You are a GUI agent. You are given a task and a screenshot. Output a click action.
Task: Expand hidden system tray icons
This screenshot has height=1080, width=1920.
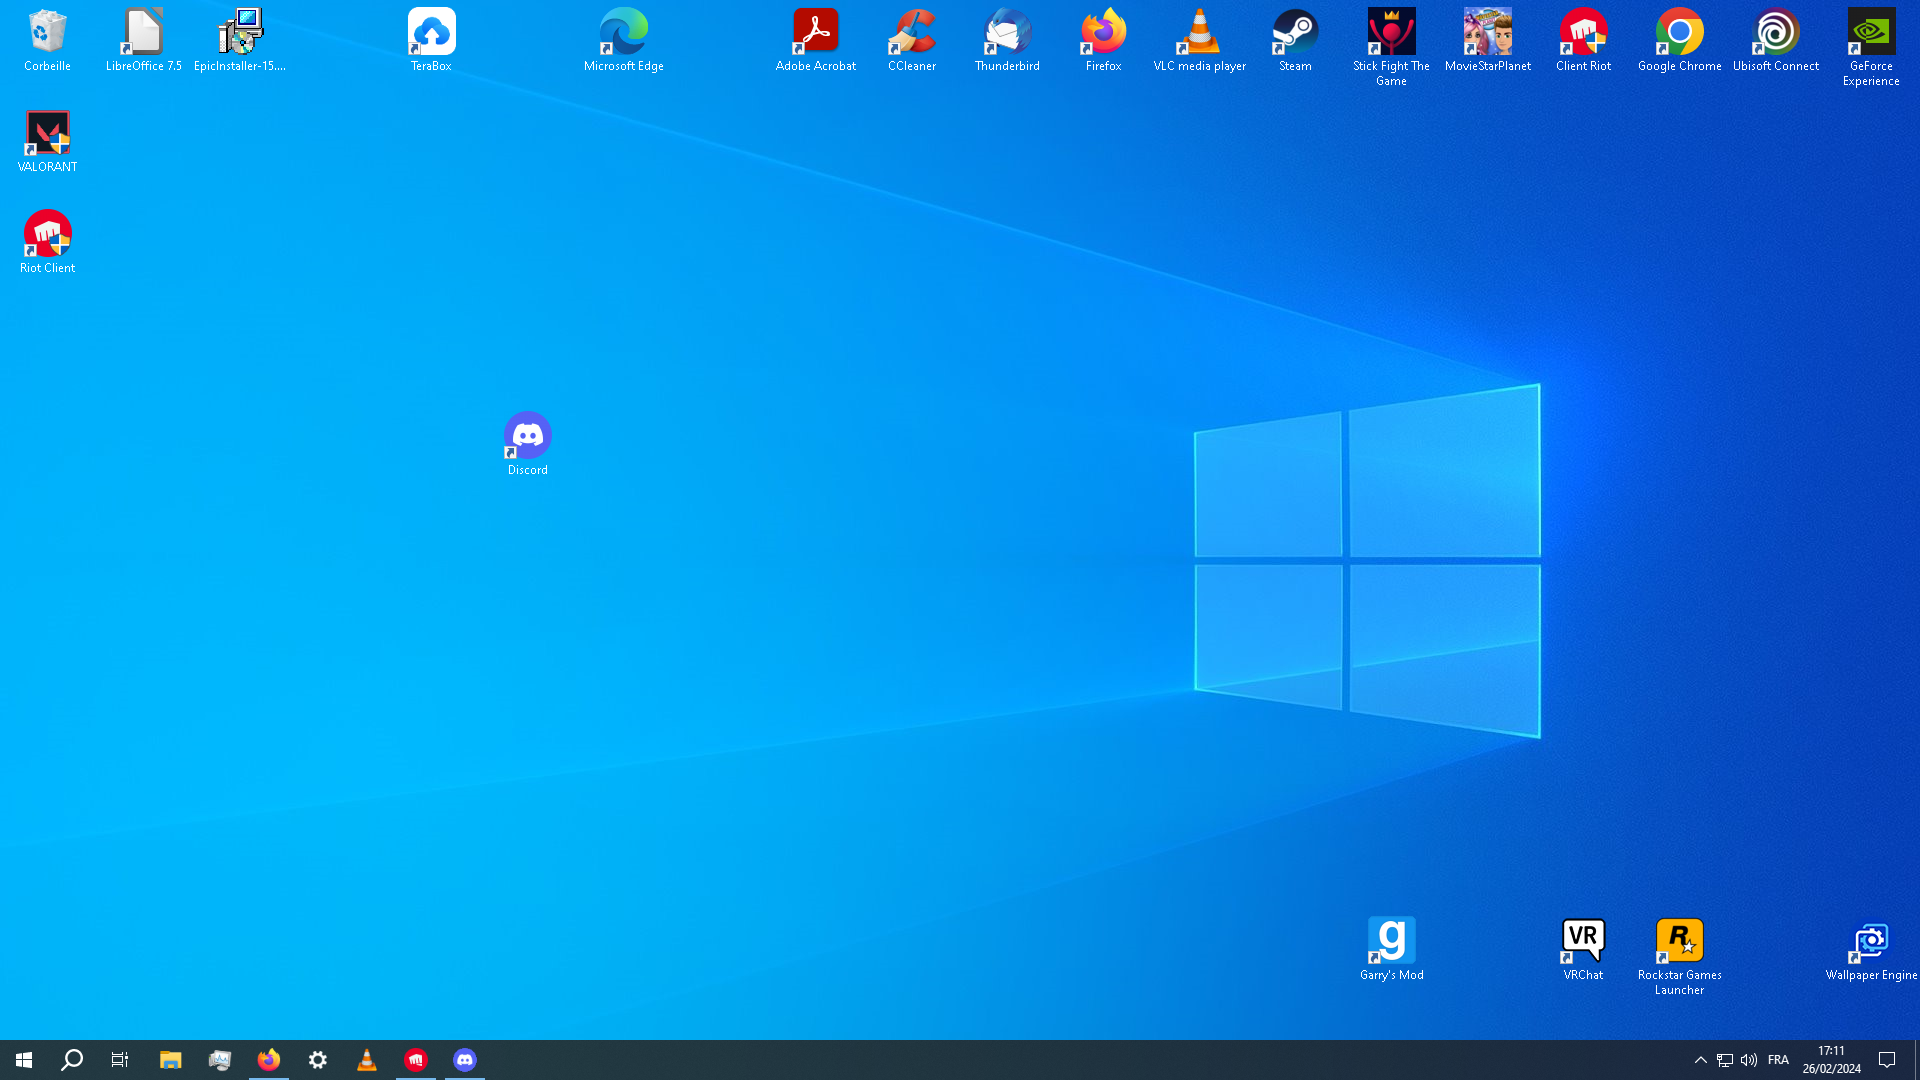pos(1700,1060)
